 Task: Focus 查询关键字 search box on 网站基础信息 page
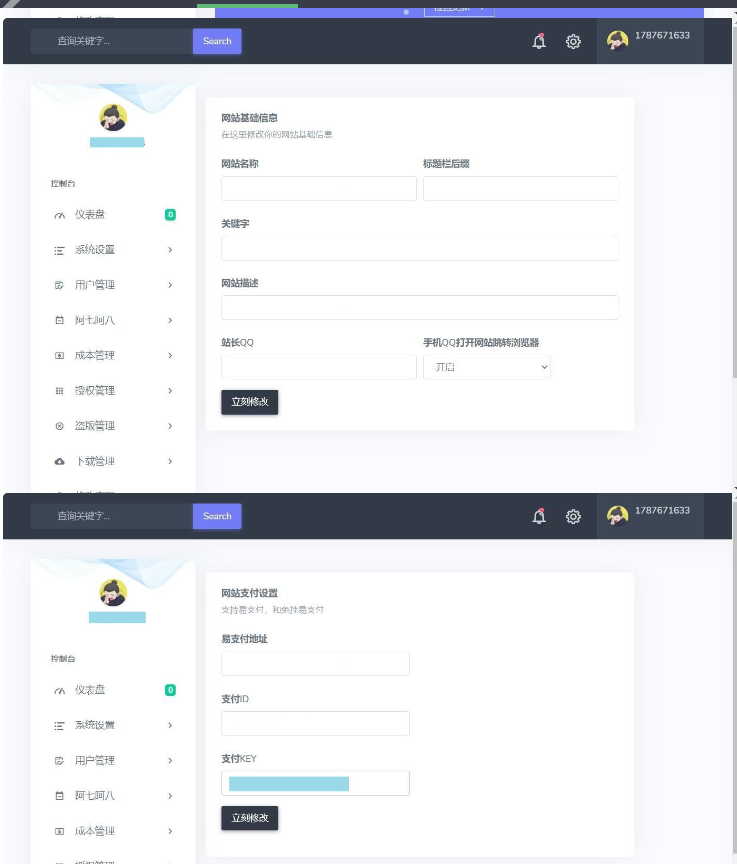(x=112, y=41)
